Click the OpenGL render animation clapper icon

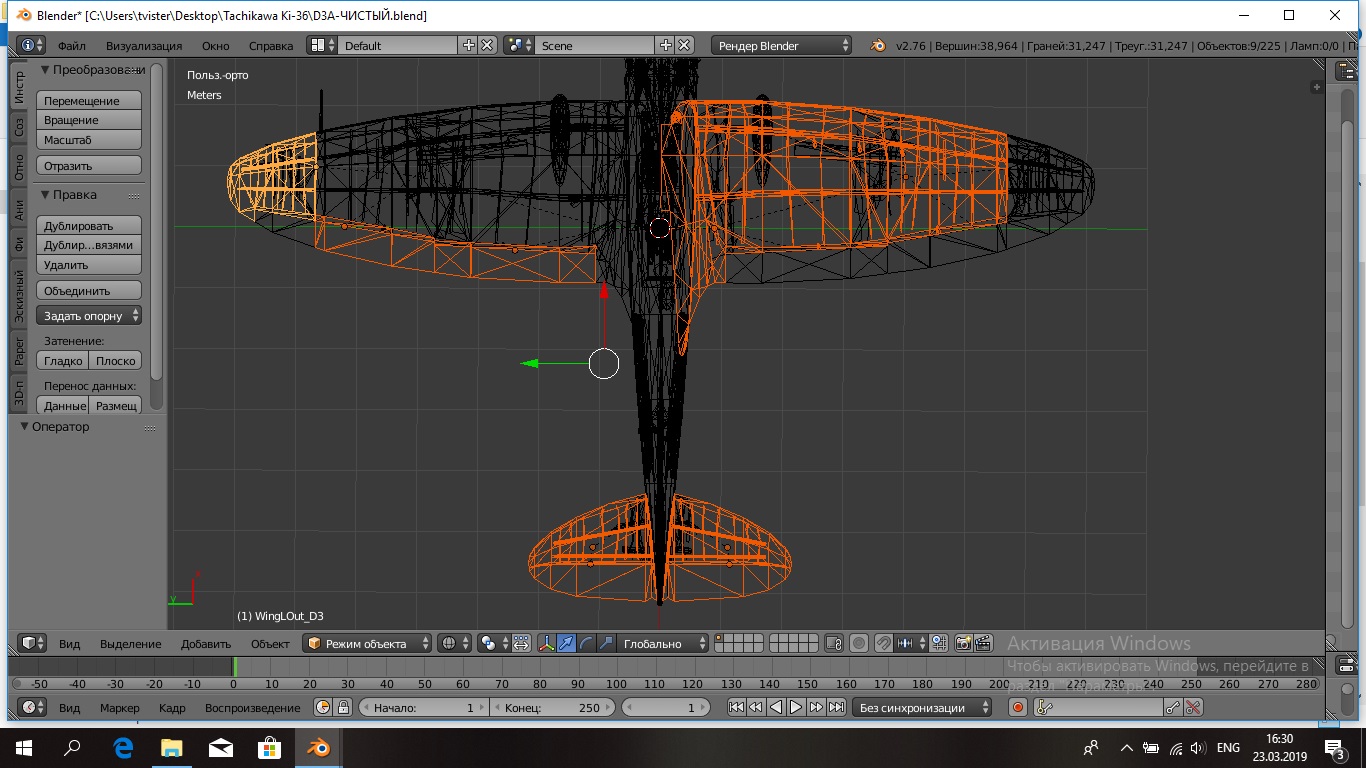pos(984,643)
